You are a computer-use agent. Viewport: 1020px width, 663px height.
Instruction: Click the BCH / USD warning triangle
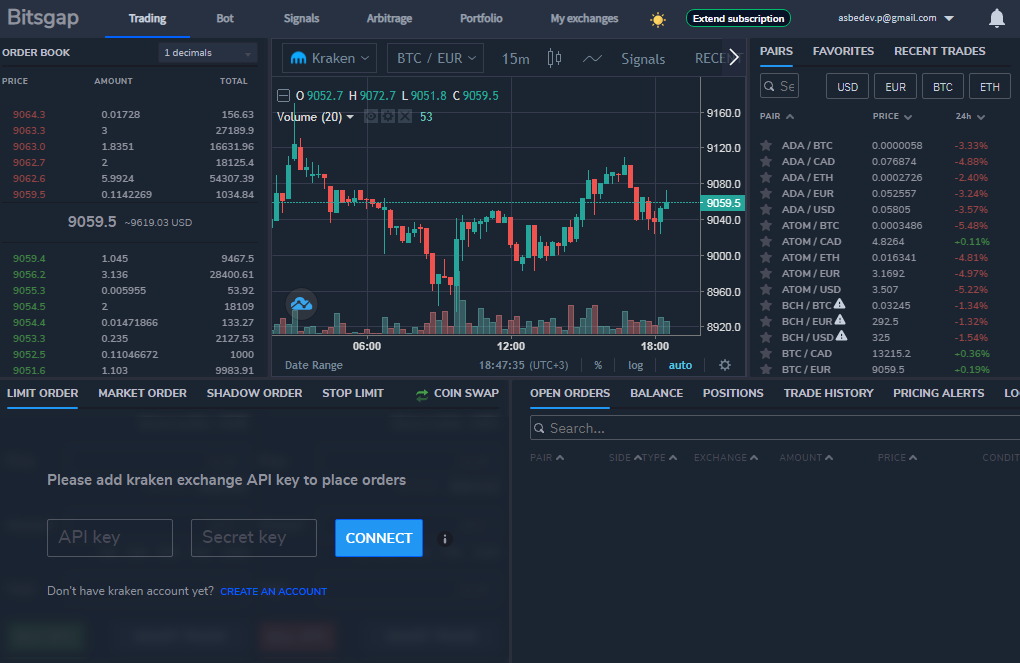(x=842, y=336)
